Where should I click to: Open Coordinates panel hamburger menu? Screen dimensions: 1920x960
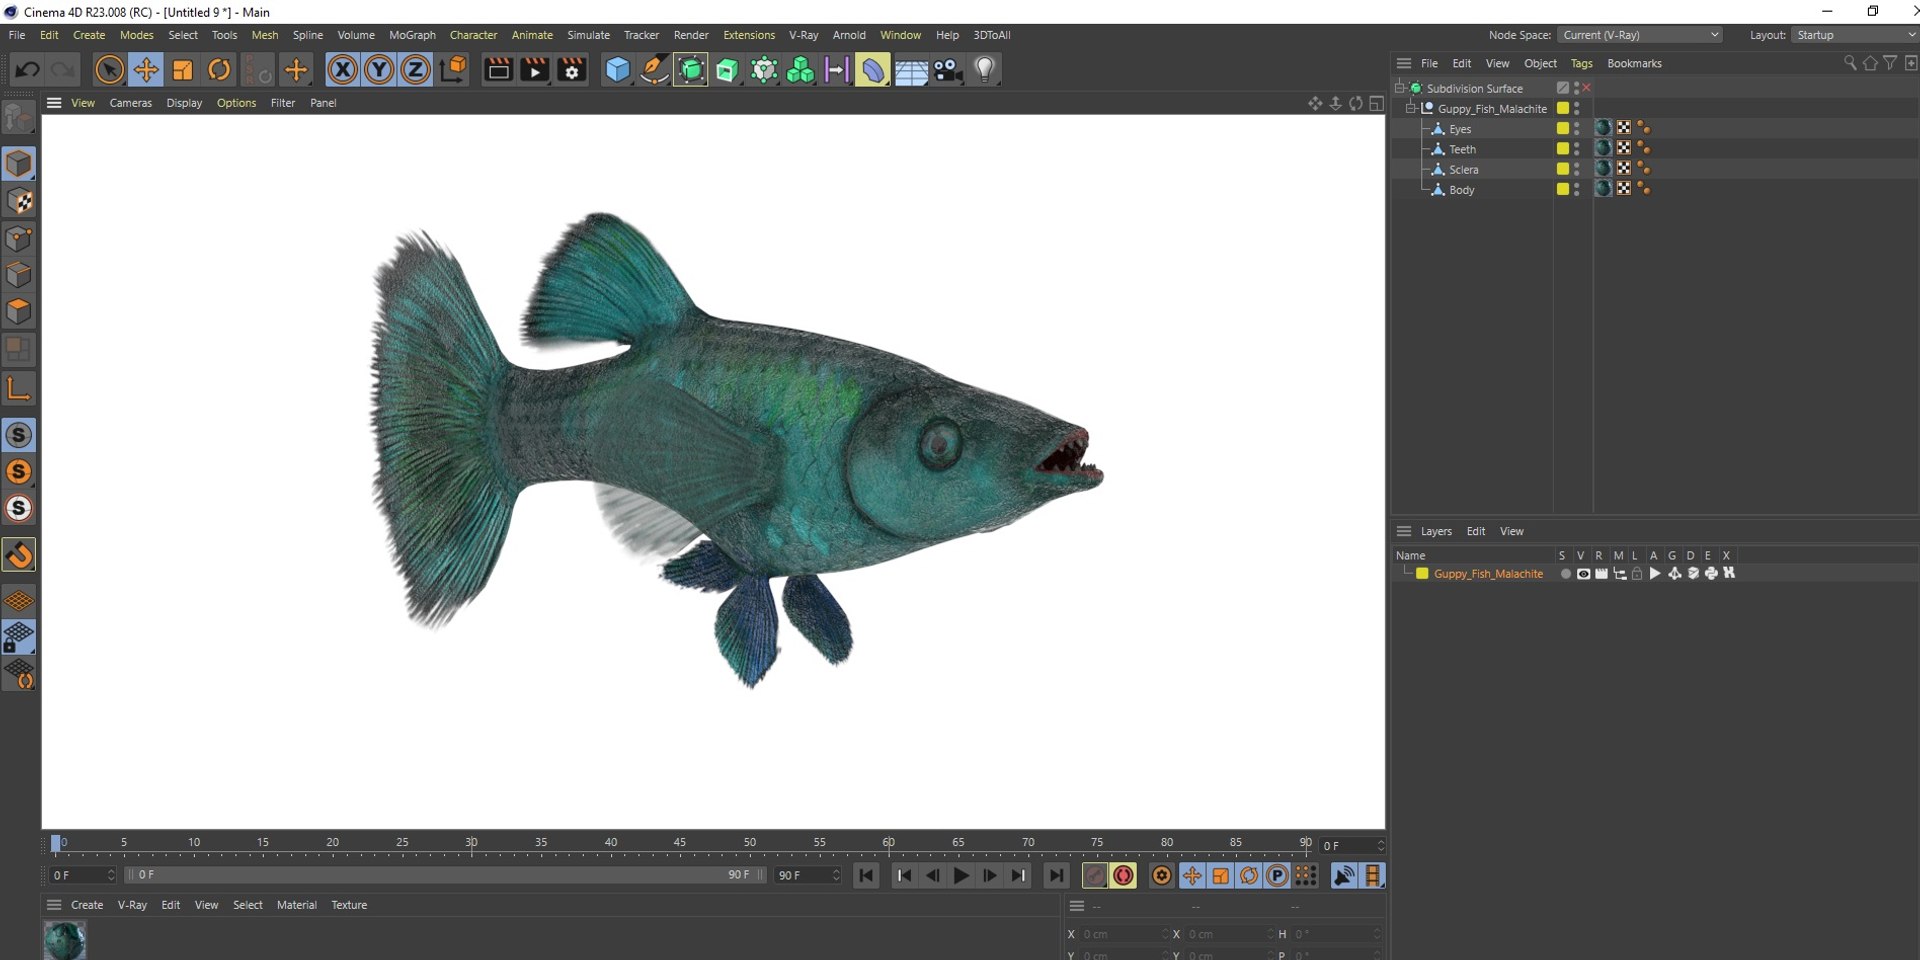[1077, 906]
